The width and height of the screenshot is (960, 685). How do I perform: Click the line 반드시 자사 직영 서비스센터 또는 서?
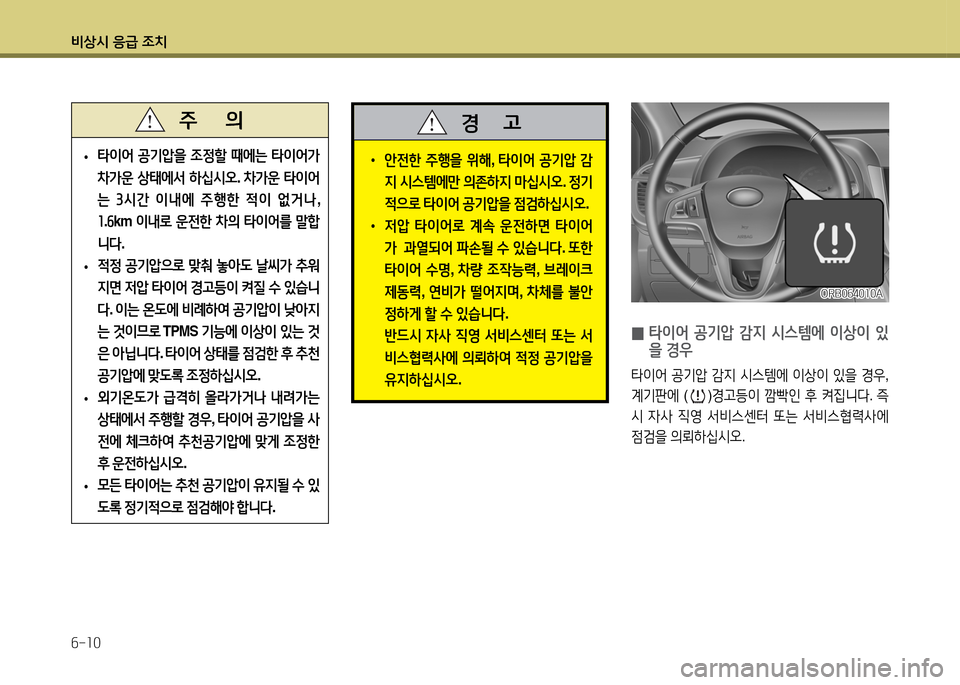point(488,335)
